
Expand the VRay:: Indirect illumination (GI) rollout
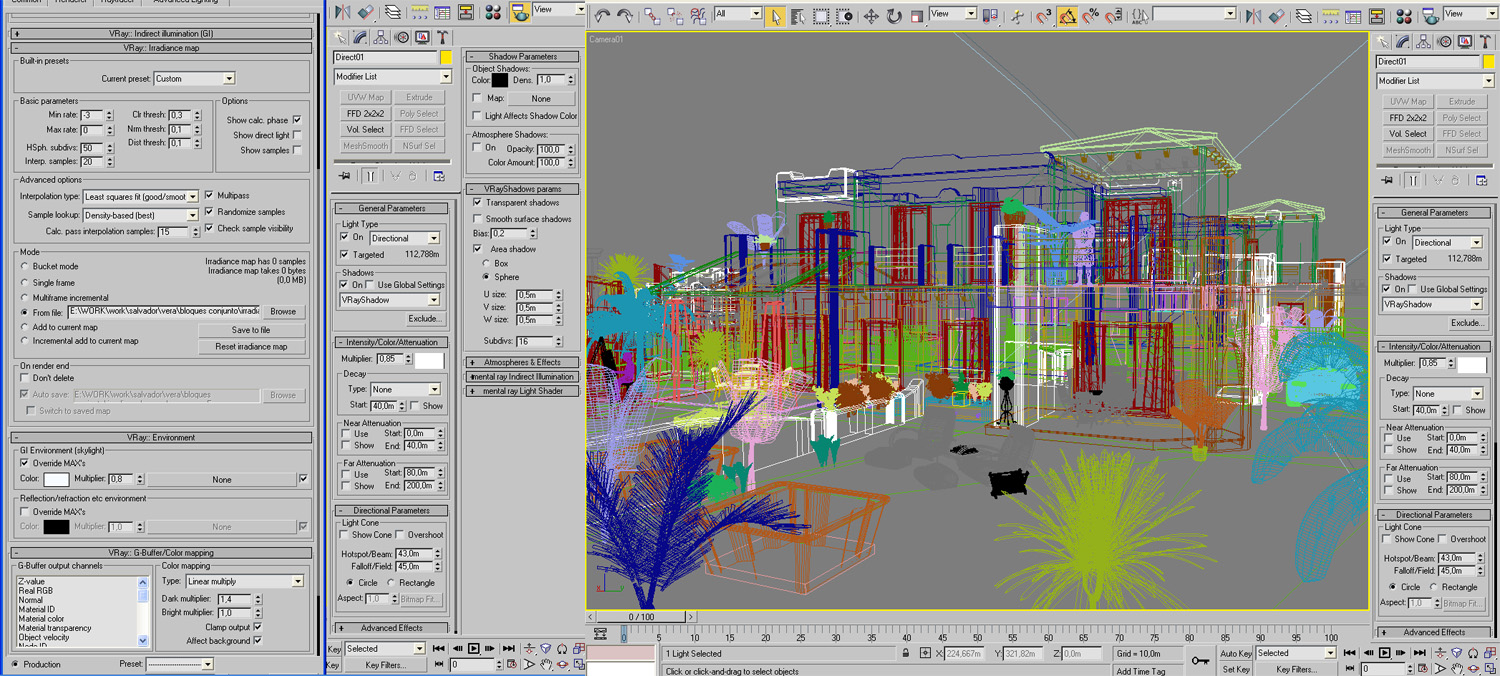tap(162, 34)
